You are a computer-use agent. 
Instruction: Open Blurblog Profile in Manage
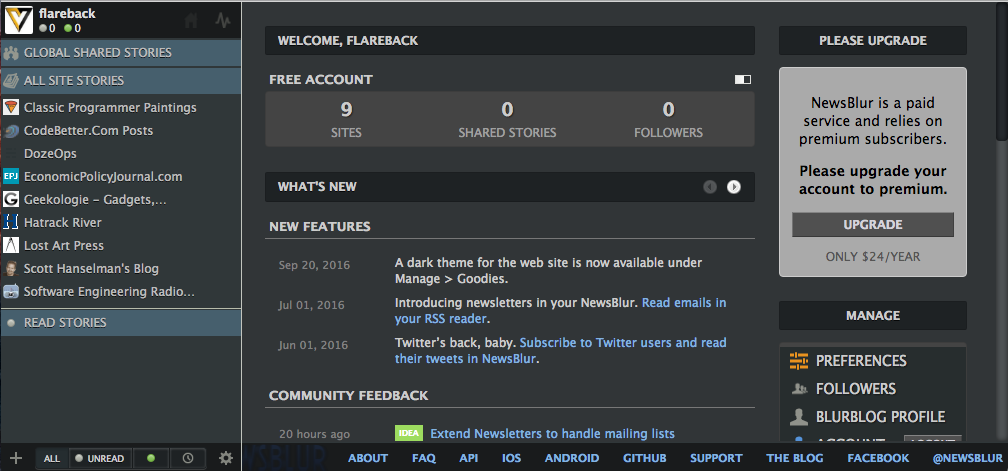880,417
